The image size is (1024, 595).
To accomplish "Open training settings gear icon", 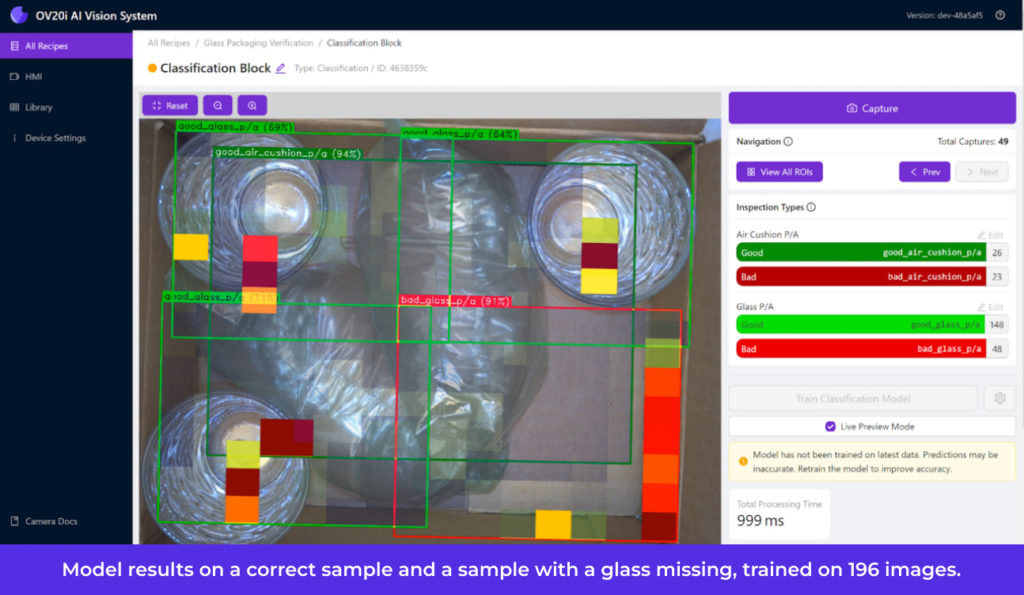I will [1000, 398].
